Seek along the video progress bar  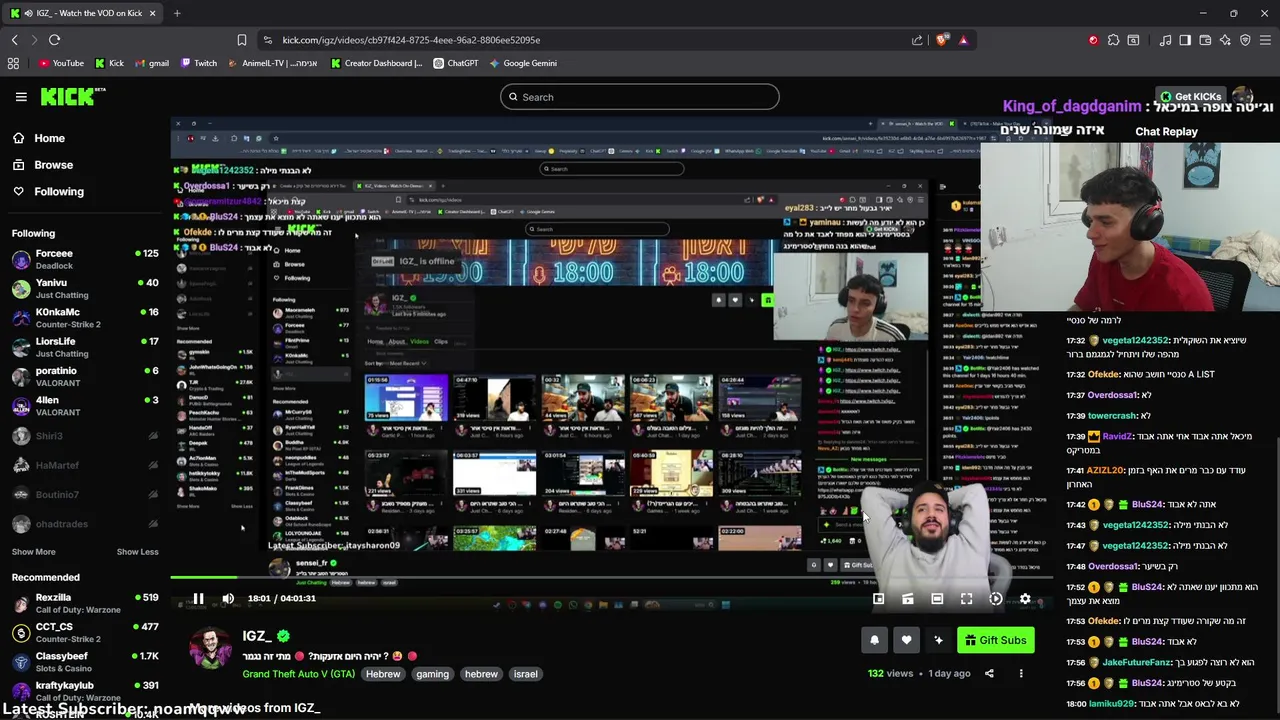tap(612, 577)
